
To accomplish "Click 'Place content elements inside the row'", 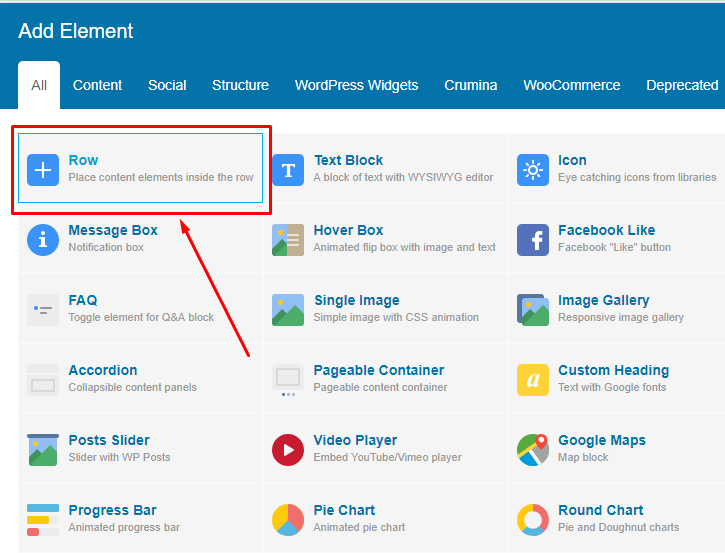I will [161, 177].
